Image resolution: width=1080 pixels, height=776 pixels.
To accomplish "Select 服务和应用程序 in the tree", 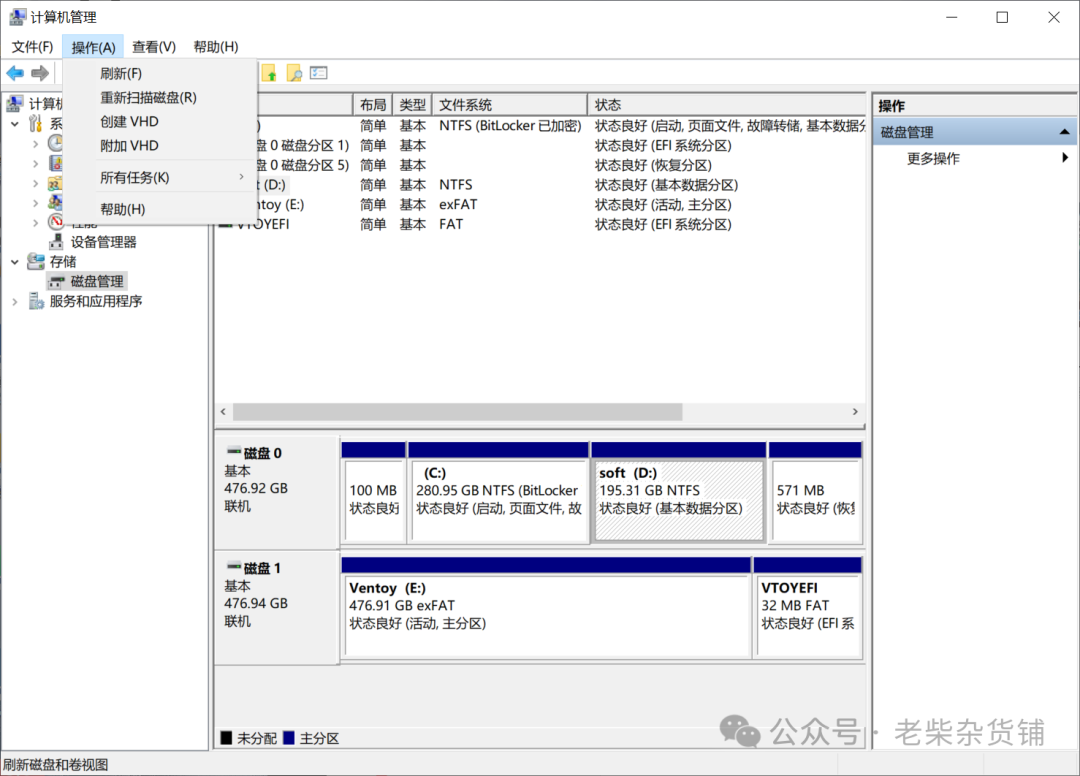I will click(96, 301).
